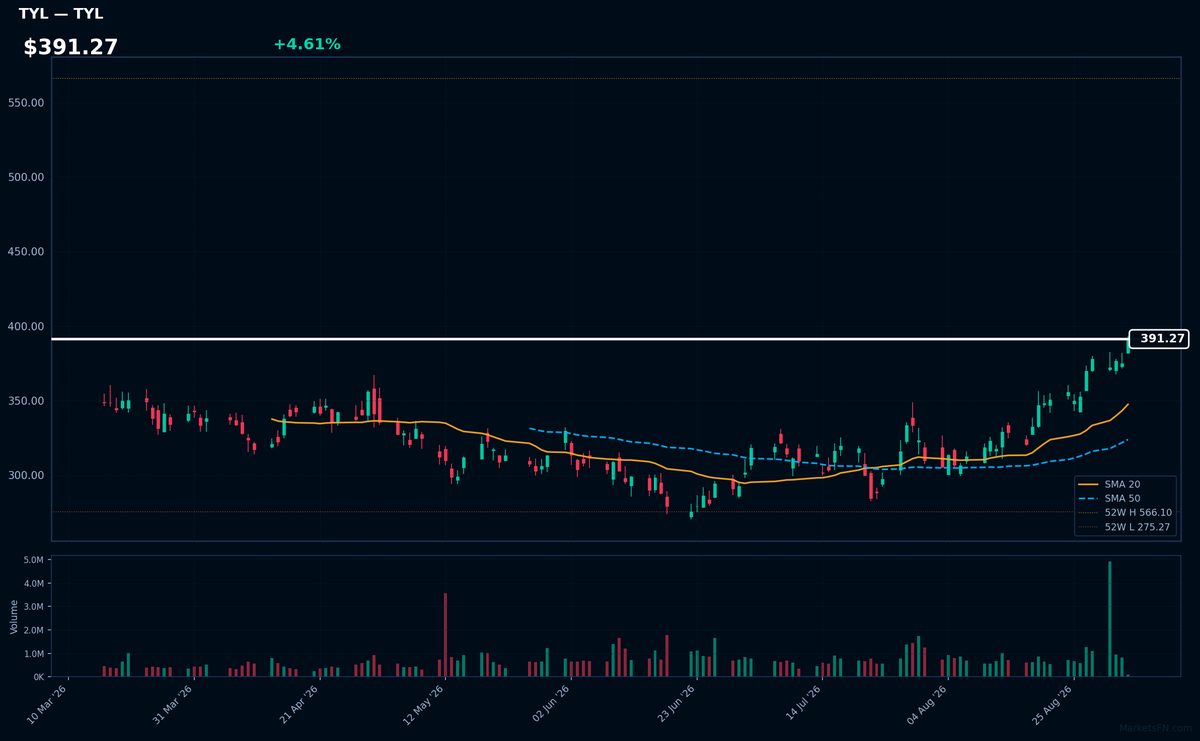Click the tall red volume bar near 12 May
The height and width of the screenshot is (741, 1200).
tap(445, 635)
